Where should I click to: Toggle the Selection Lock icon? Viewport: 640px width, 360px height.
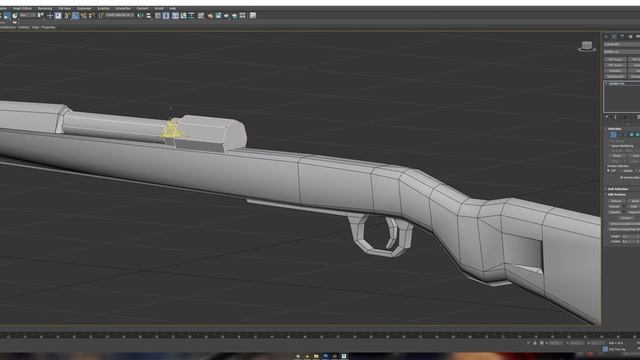(535, 343)
